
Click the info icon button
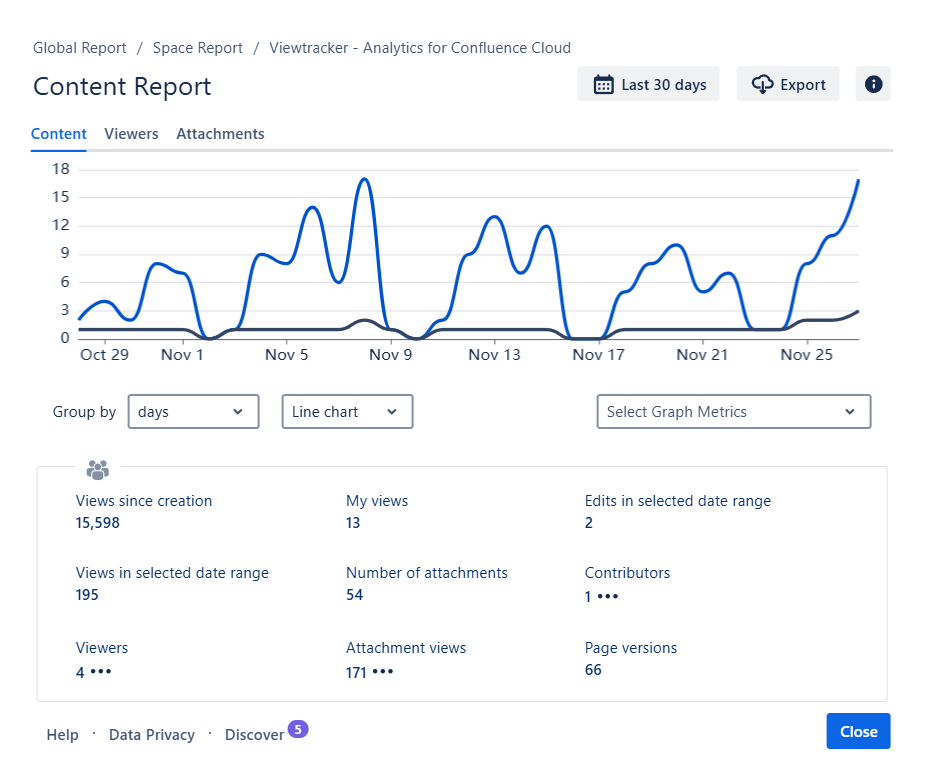click(x=873, y=85)
